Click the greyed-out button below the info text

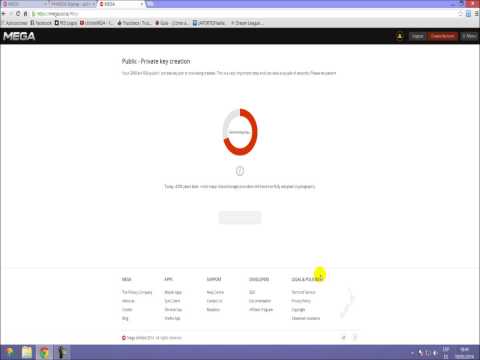[240, 217]
